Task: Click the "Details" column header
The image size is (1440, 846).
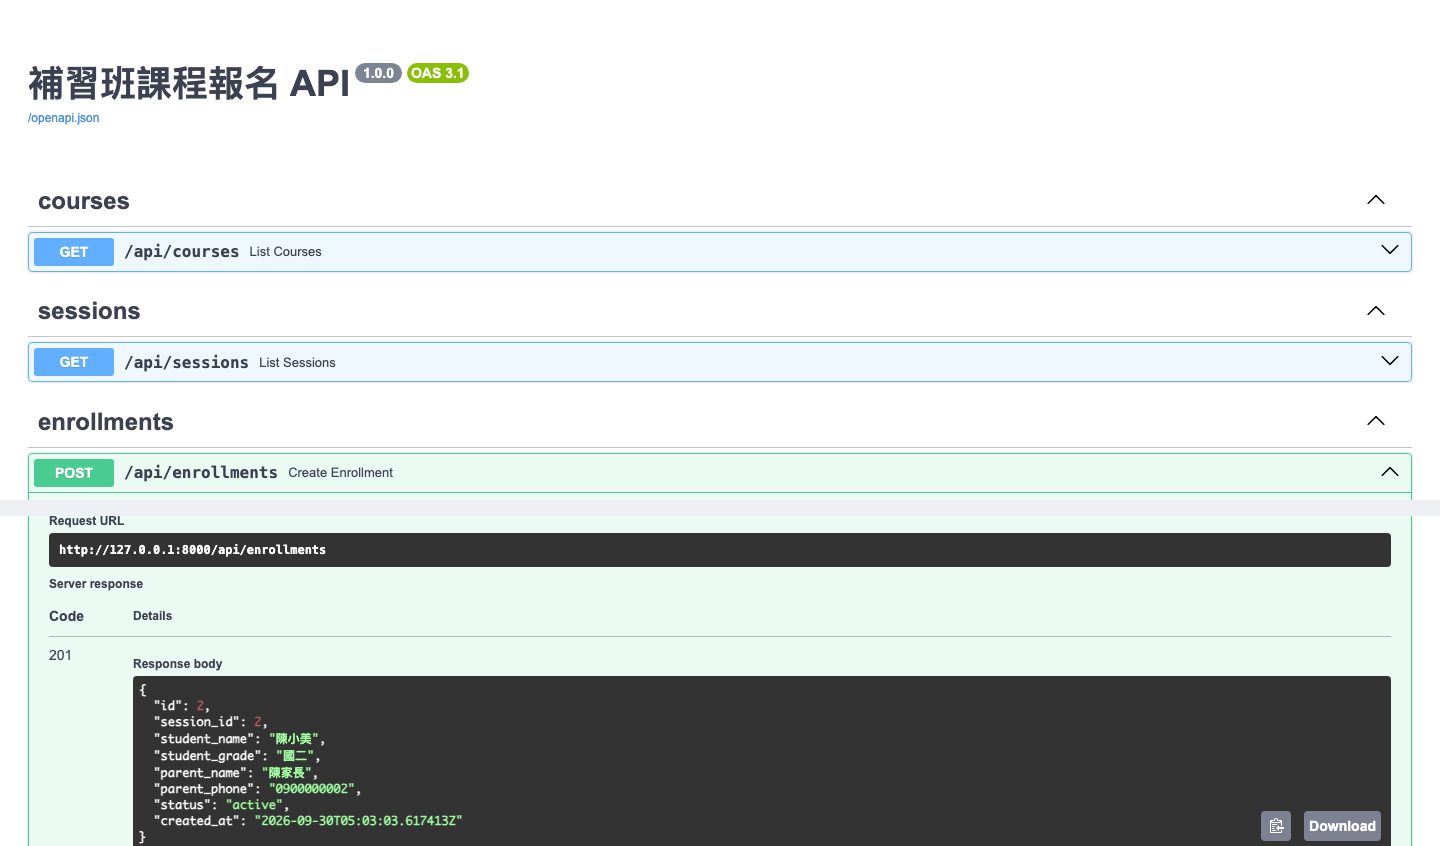Action: pyautogui.click(x=152, y=616)
